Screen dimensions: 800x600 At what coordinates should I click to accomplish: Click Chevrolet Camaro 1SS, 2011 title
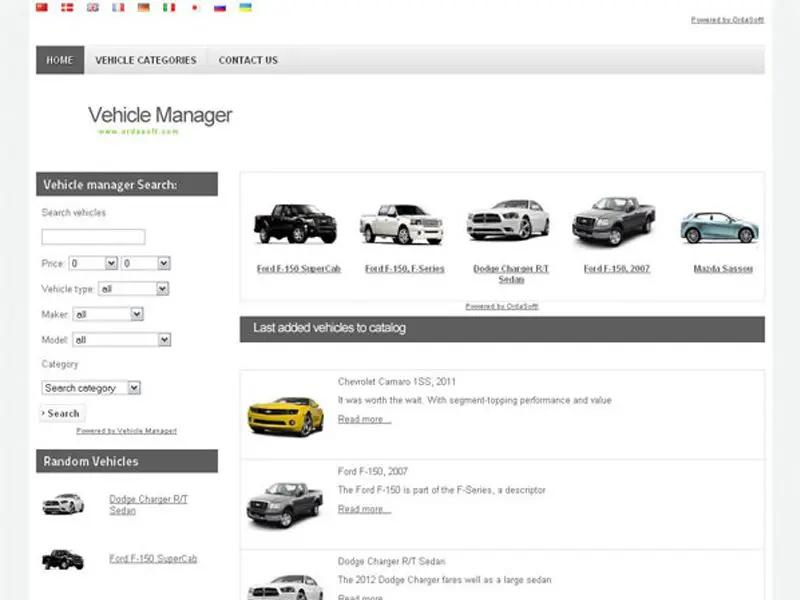point(397,382)
